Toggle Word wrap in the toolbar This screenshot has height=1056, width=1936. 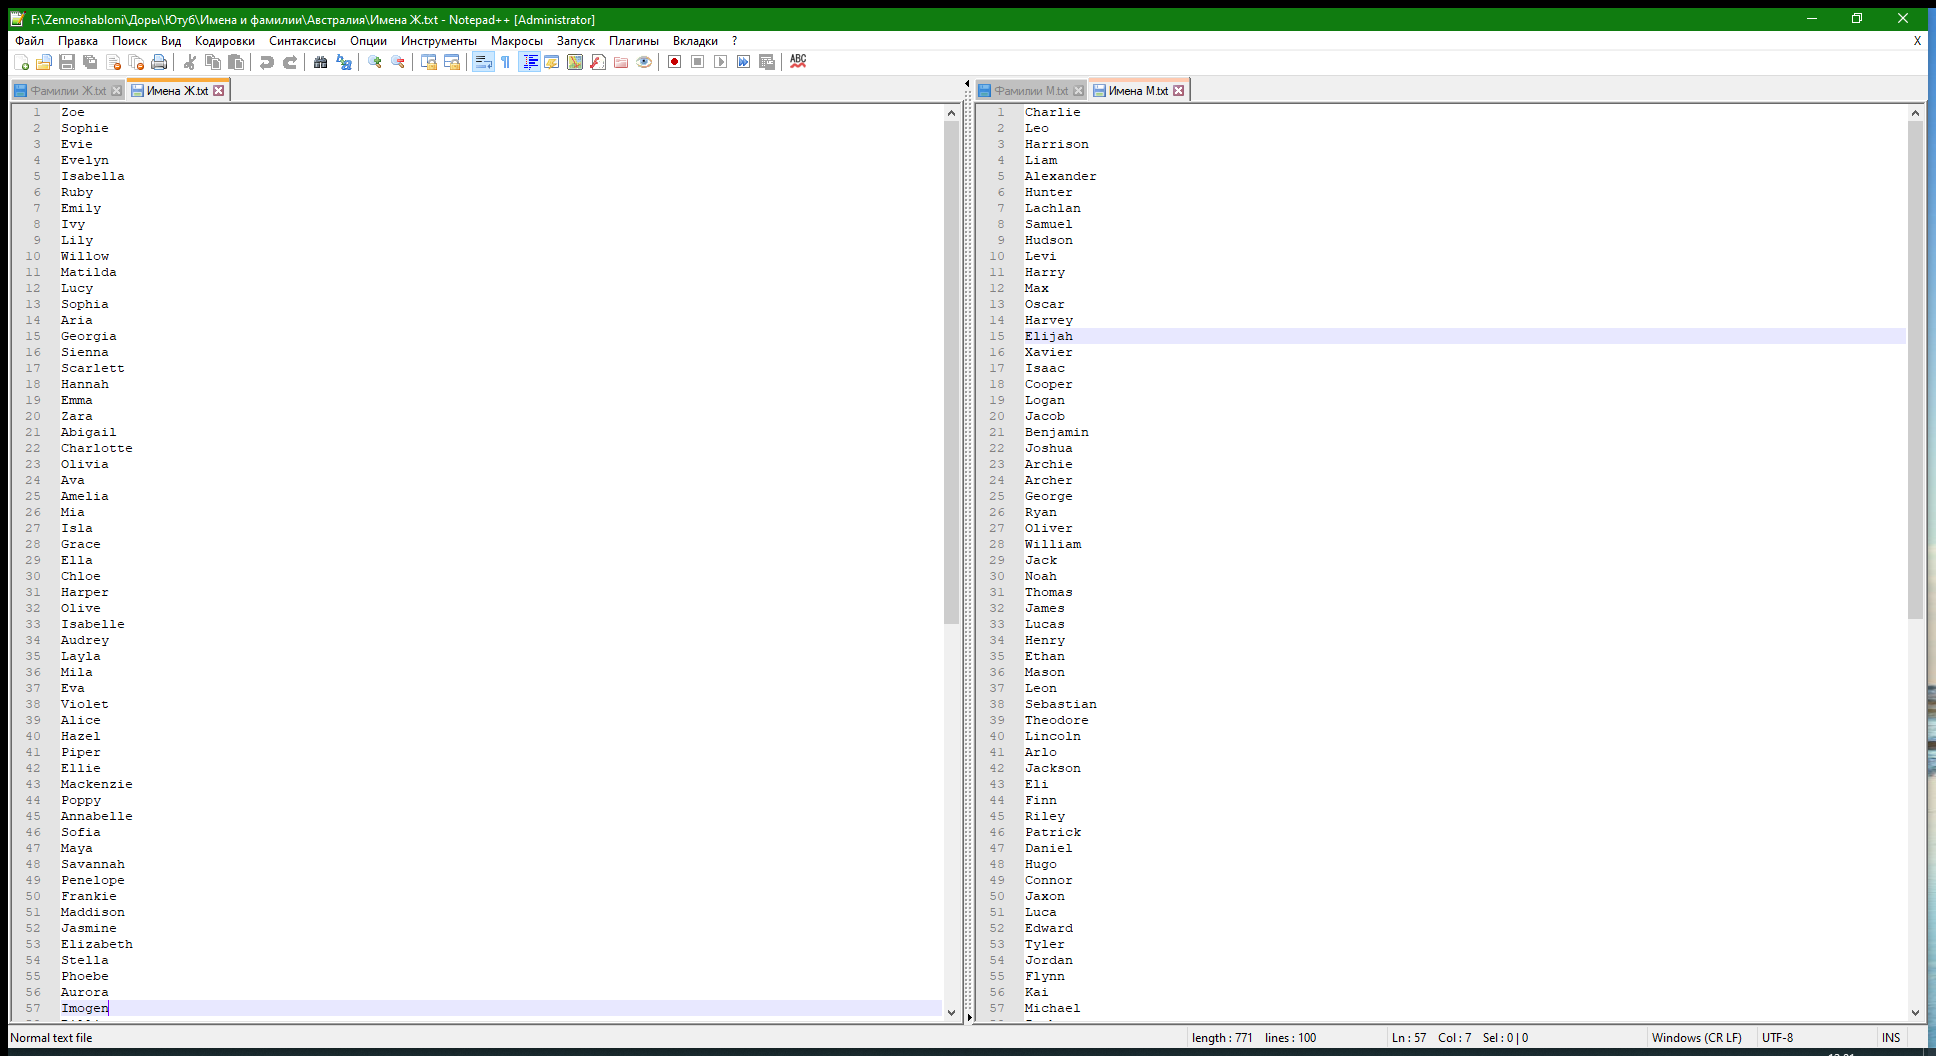coord(483,62)
